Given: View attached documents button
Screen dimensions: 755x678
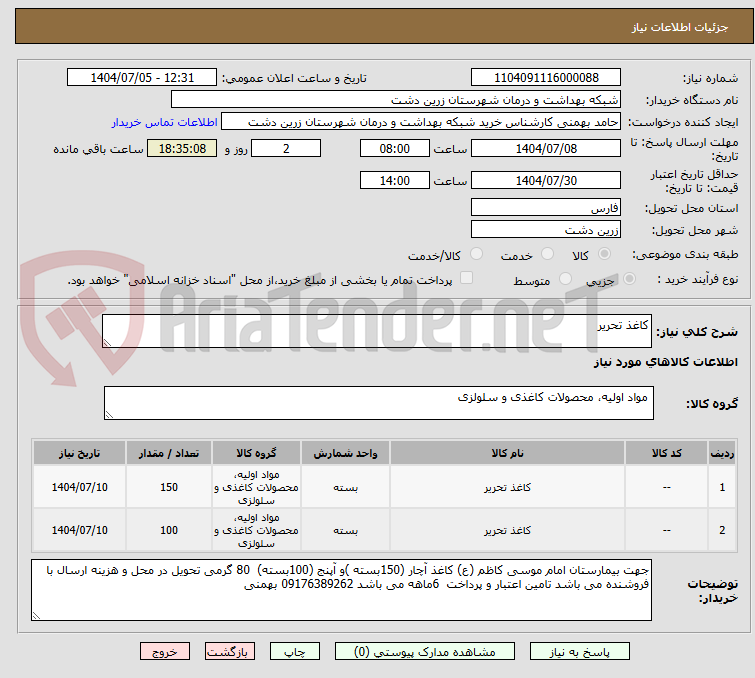Looking at the screenshot, I should click(x=425, y=652).
